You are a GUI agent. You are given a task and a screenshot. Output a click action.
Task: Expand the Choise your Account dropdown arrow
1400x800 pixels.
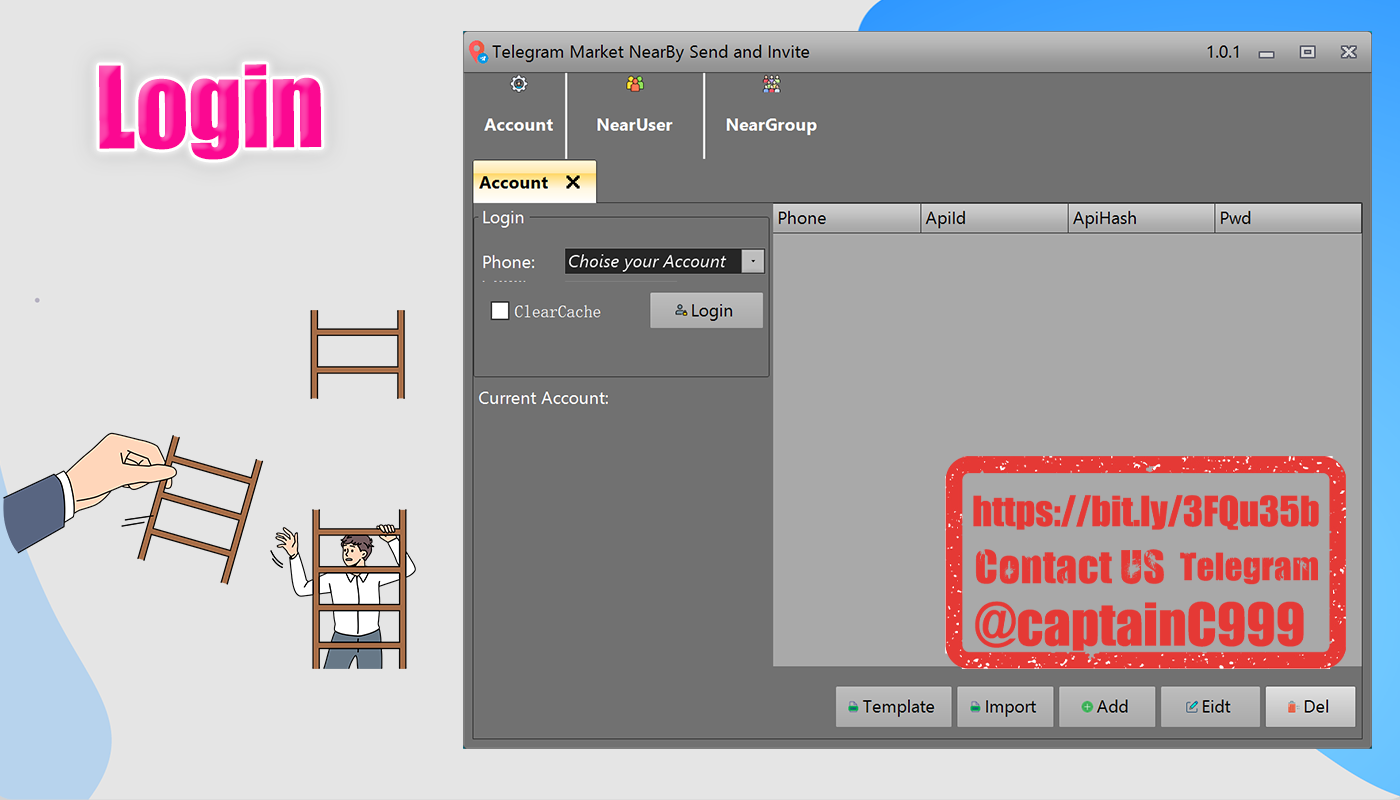tap(753, 262)
